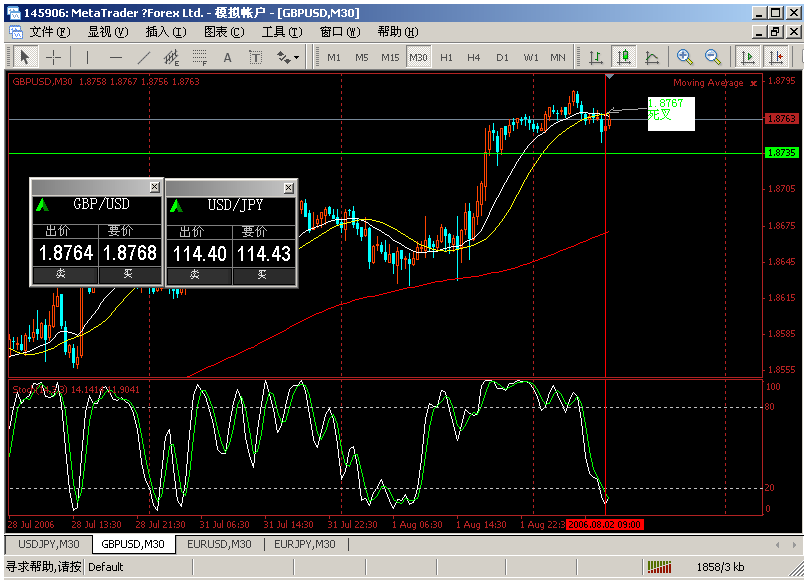
Task: Click the chart shift triangle marker
Action: tap(609, 77)
